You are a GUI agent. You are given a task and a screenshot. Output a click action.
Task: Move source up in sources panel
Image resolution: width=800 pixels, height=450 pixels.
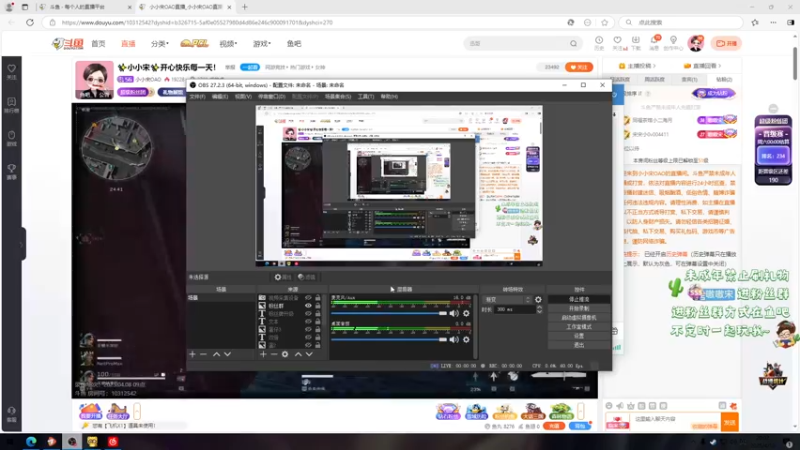(x=298, y=354)
